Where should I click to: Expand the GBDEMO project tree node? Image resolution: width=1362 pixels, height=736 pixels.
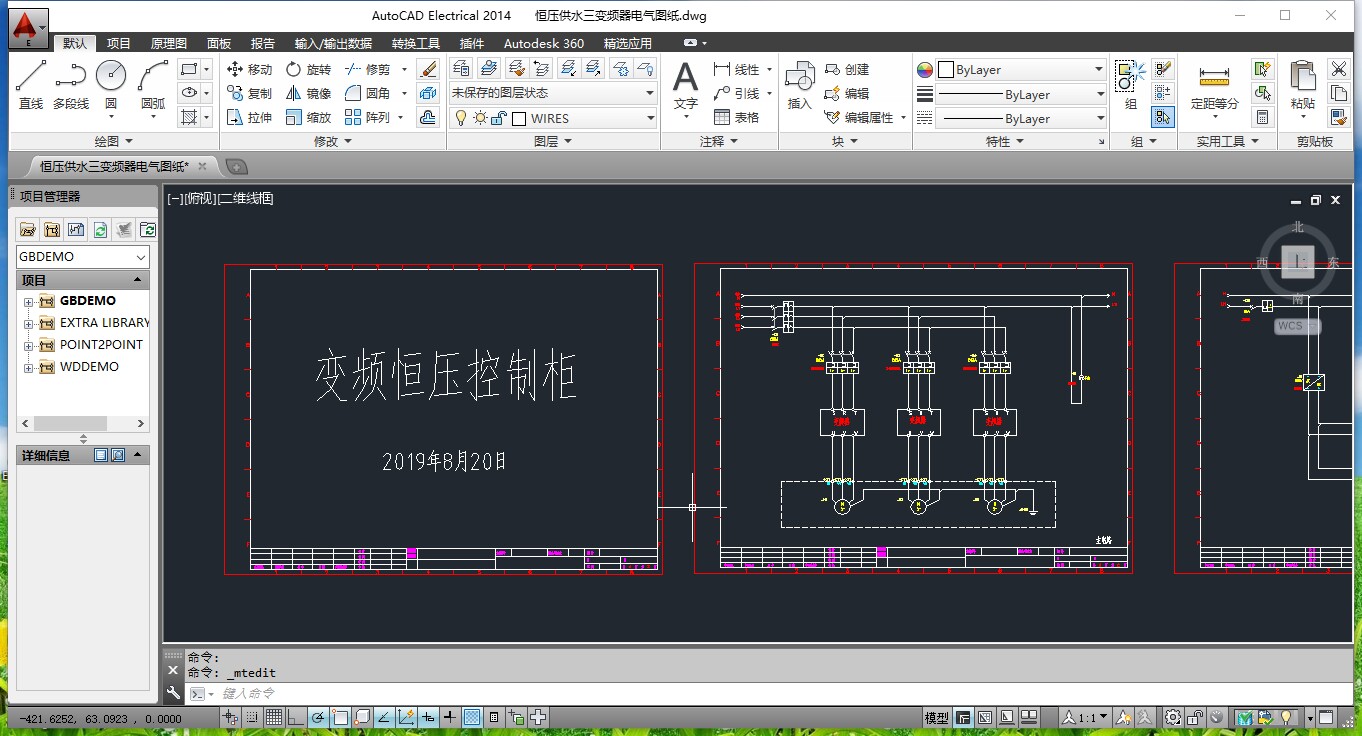click(29, 301)
